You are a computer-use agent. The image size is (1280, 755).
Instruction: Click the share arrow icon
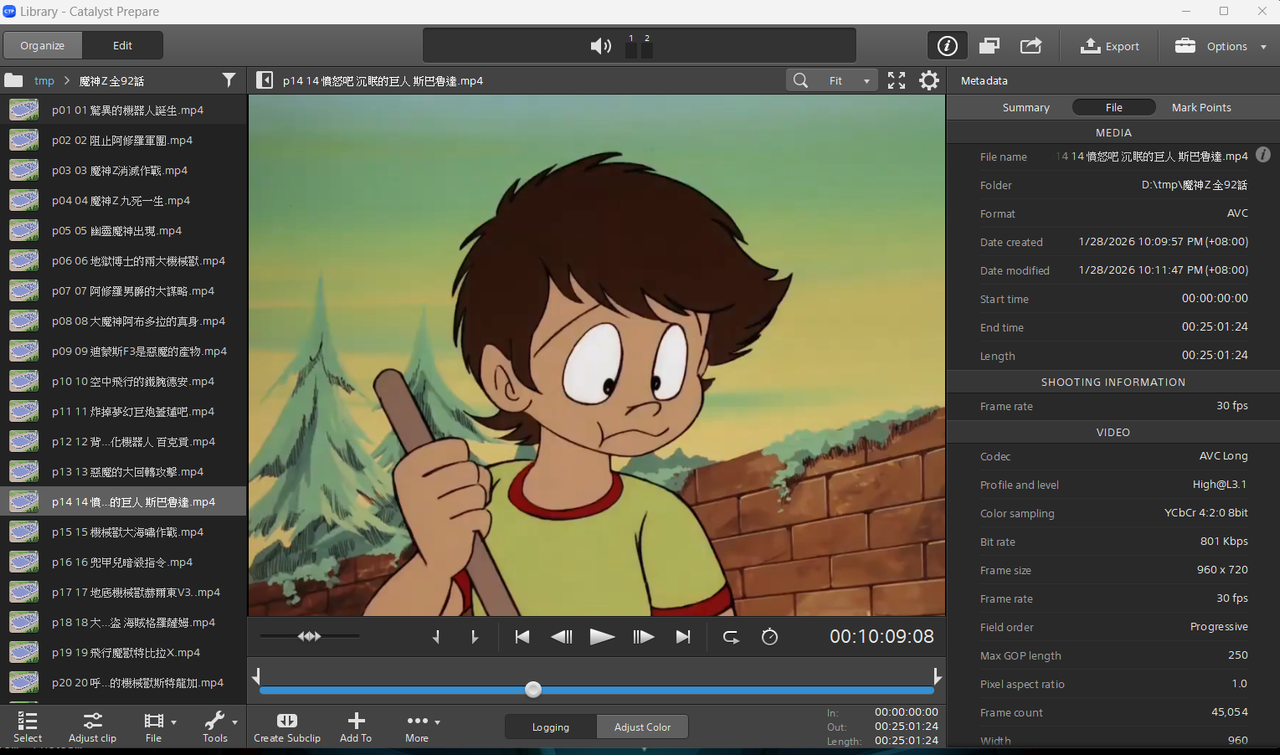[1031, 46]
